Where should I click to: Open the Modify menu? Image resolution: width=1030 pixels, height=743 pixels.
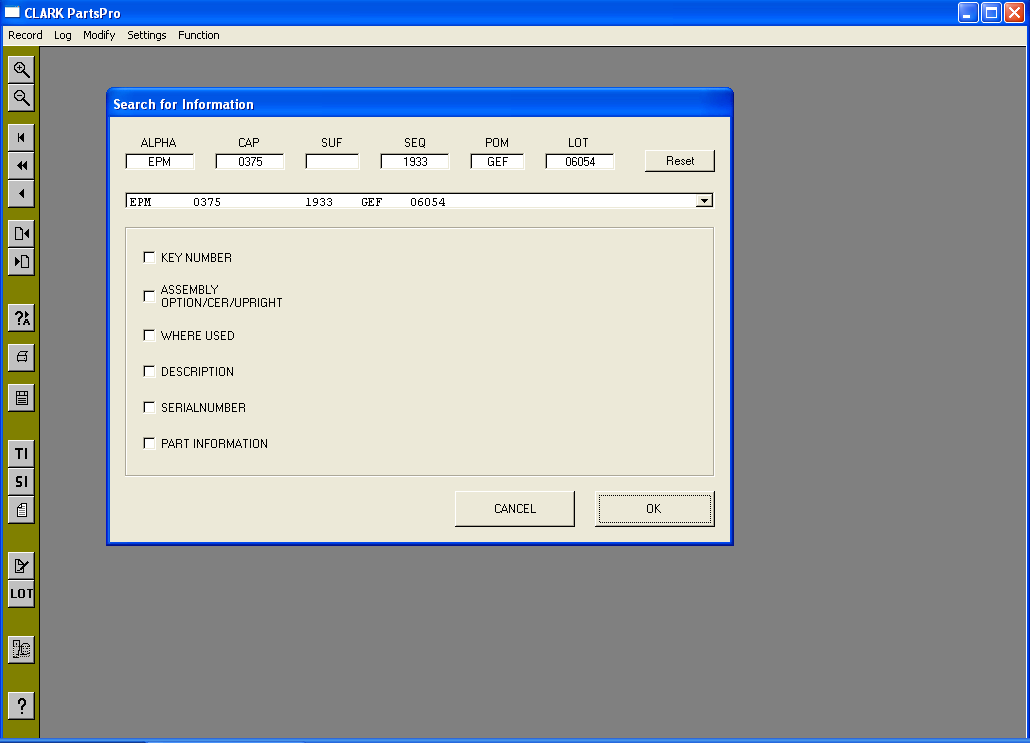coord(99,35)
